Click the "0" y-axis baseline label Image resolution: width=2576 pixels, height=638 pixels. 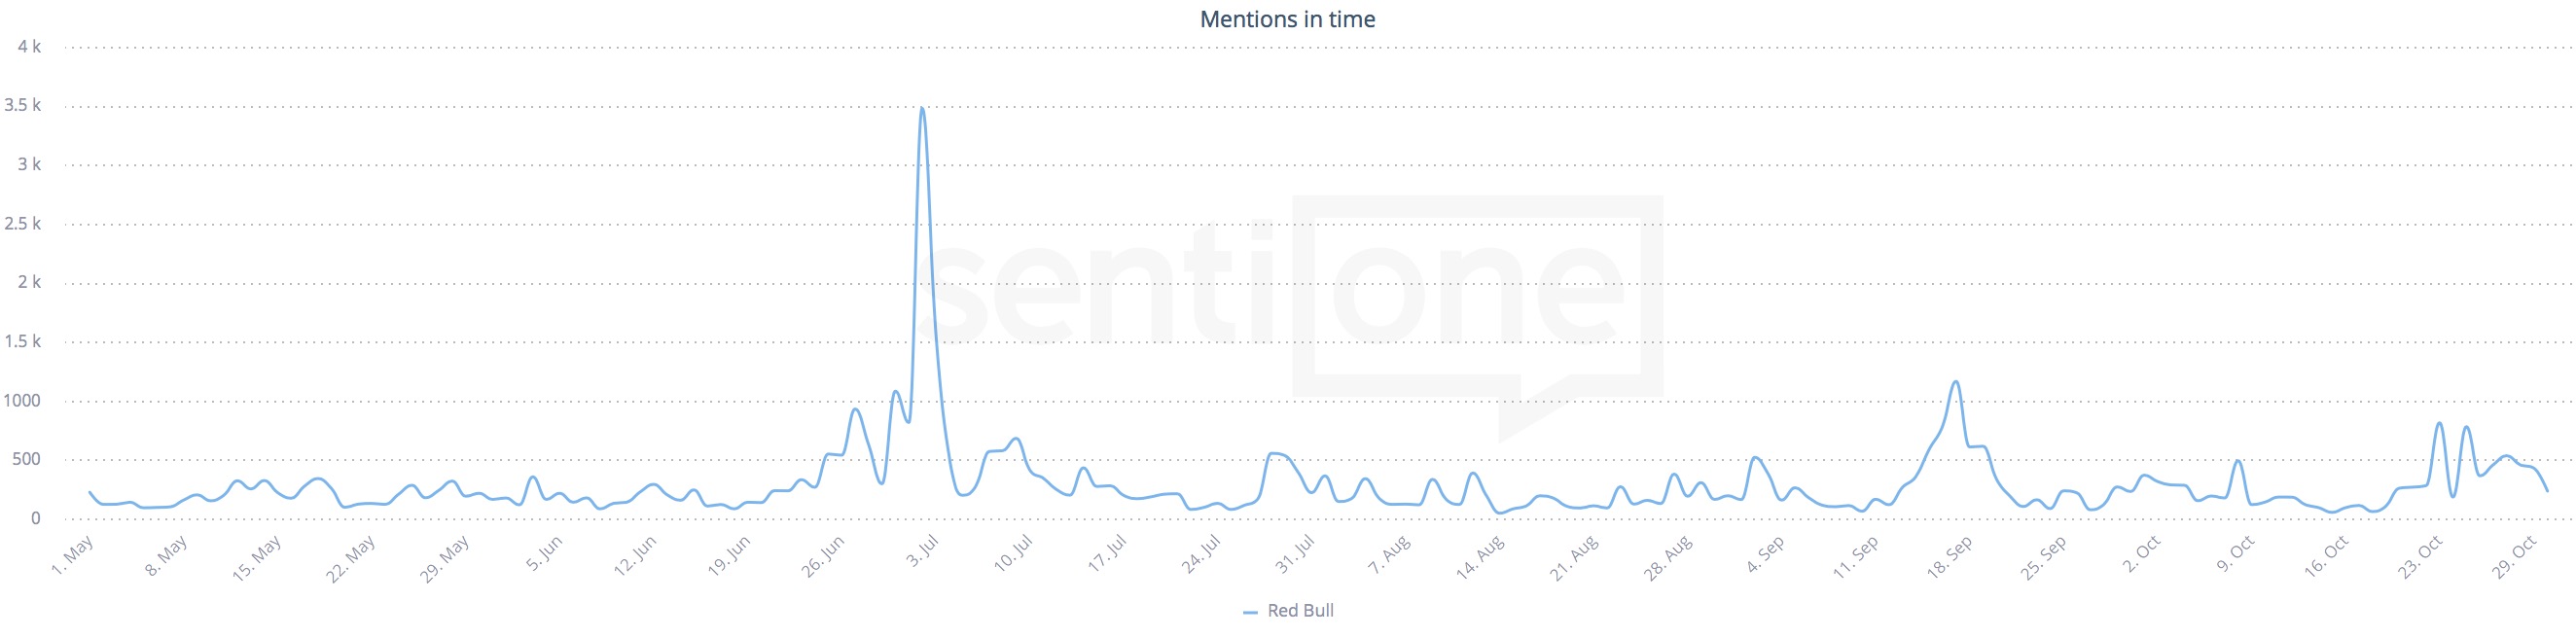36,518
